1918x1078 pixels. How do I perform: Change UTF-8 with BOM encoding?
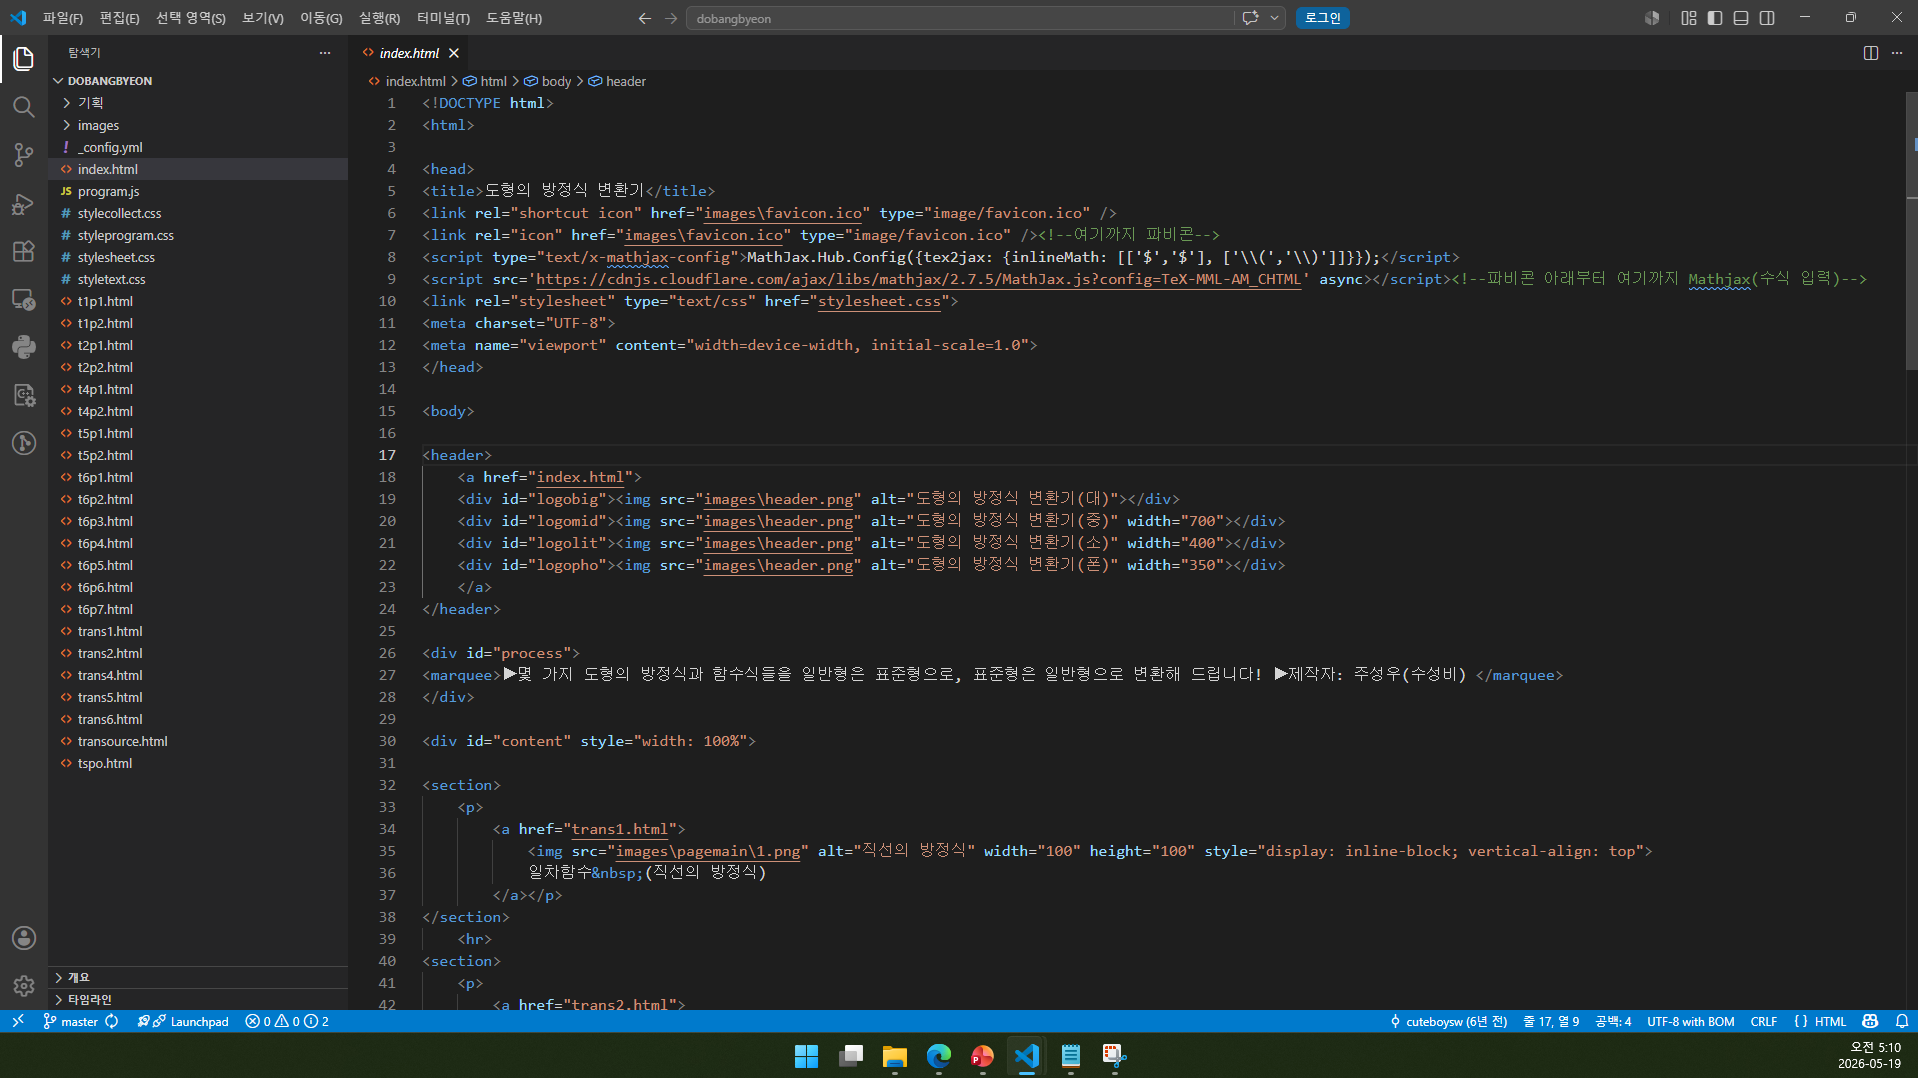click(1690, 1021)
